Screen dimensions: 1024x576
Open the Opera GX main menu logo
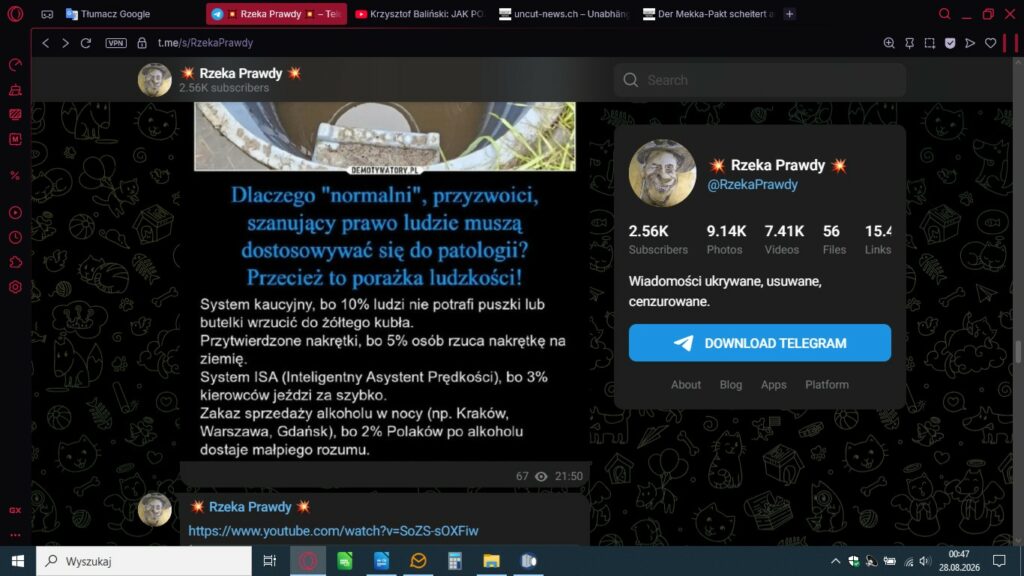(15, 14)
